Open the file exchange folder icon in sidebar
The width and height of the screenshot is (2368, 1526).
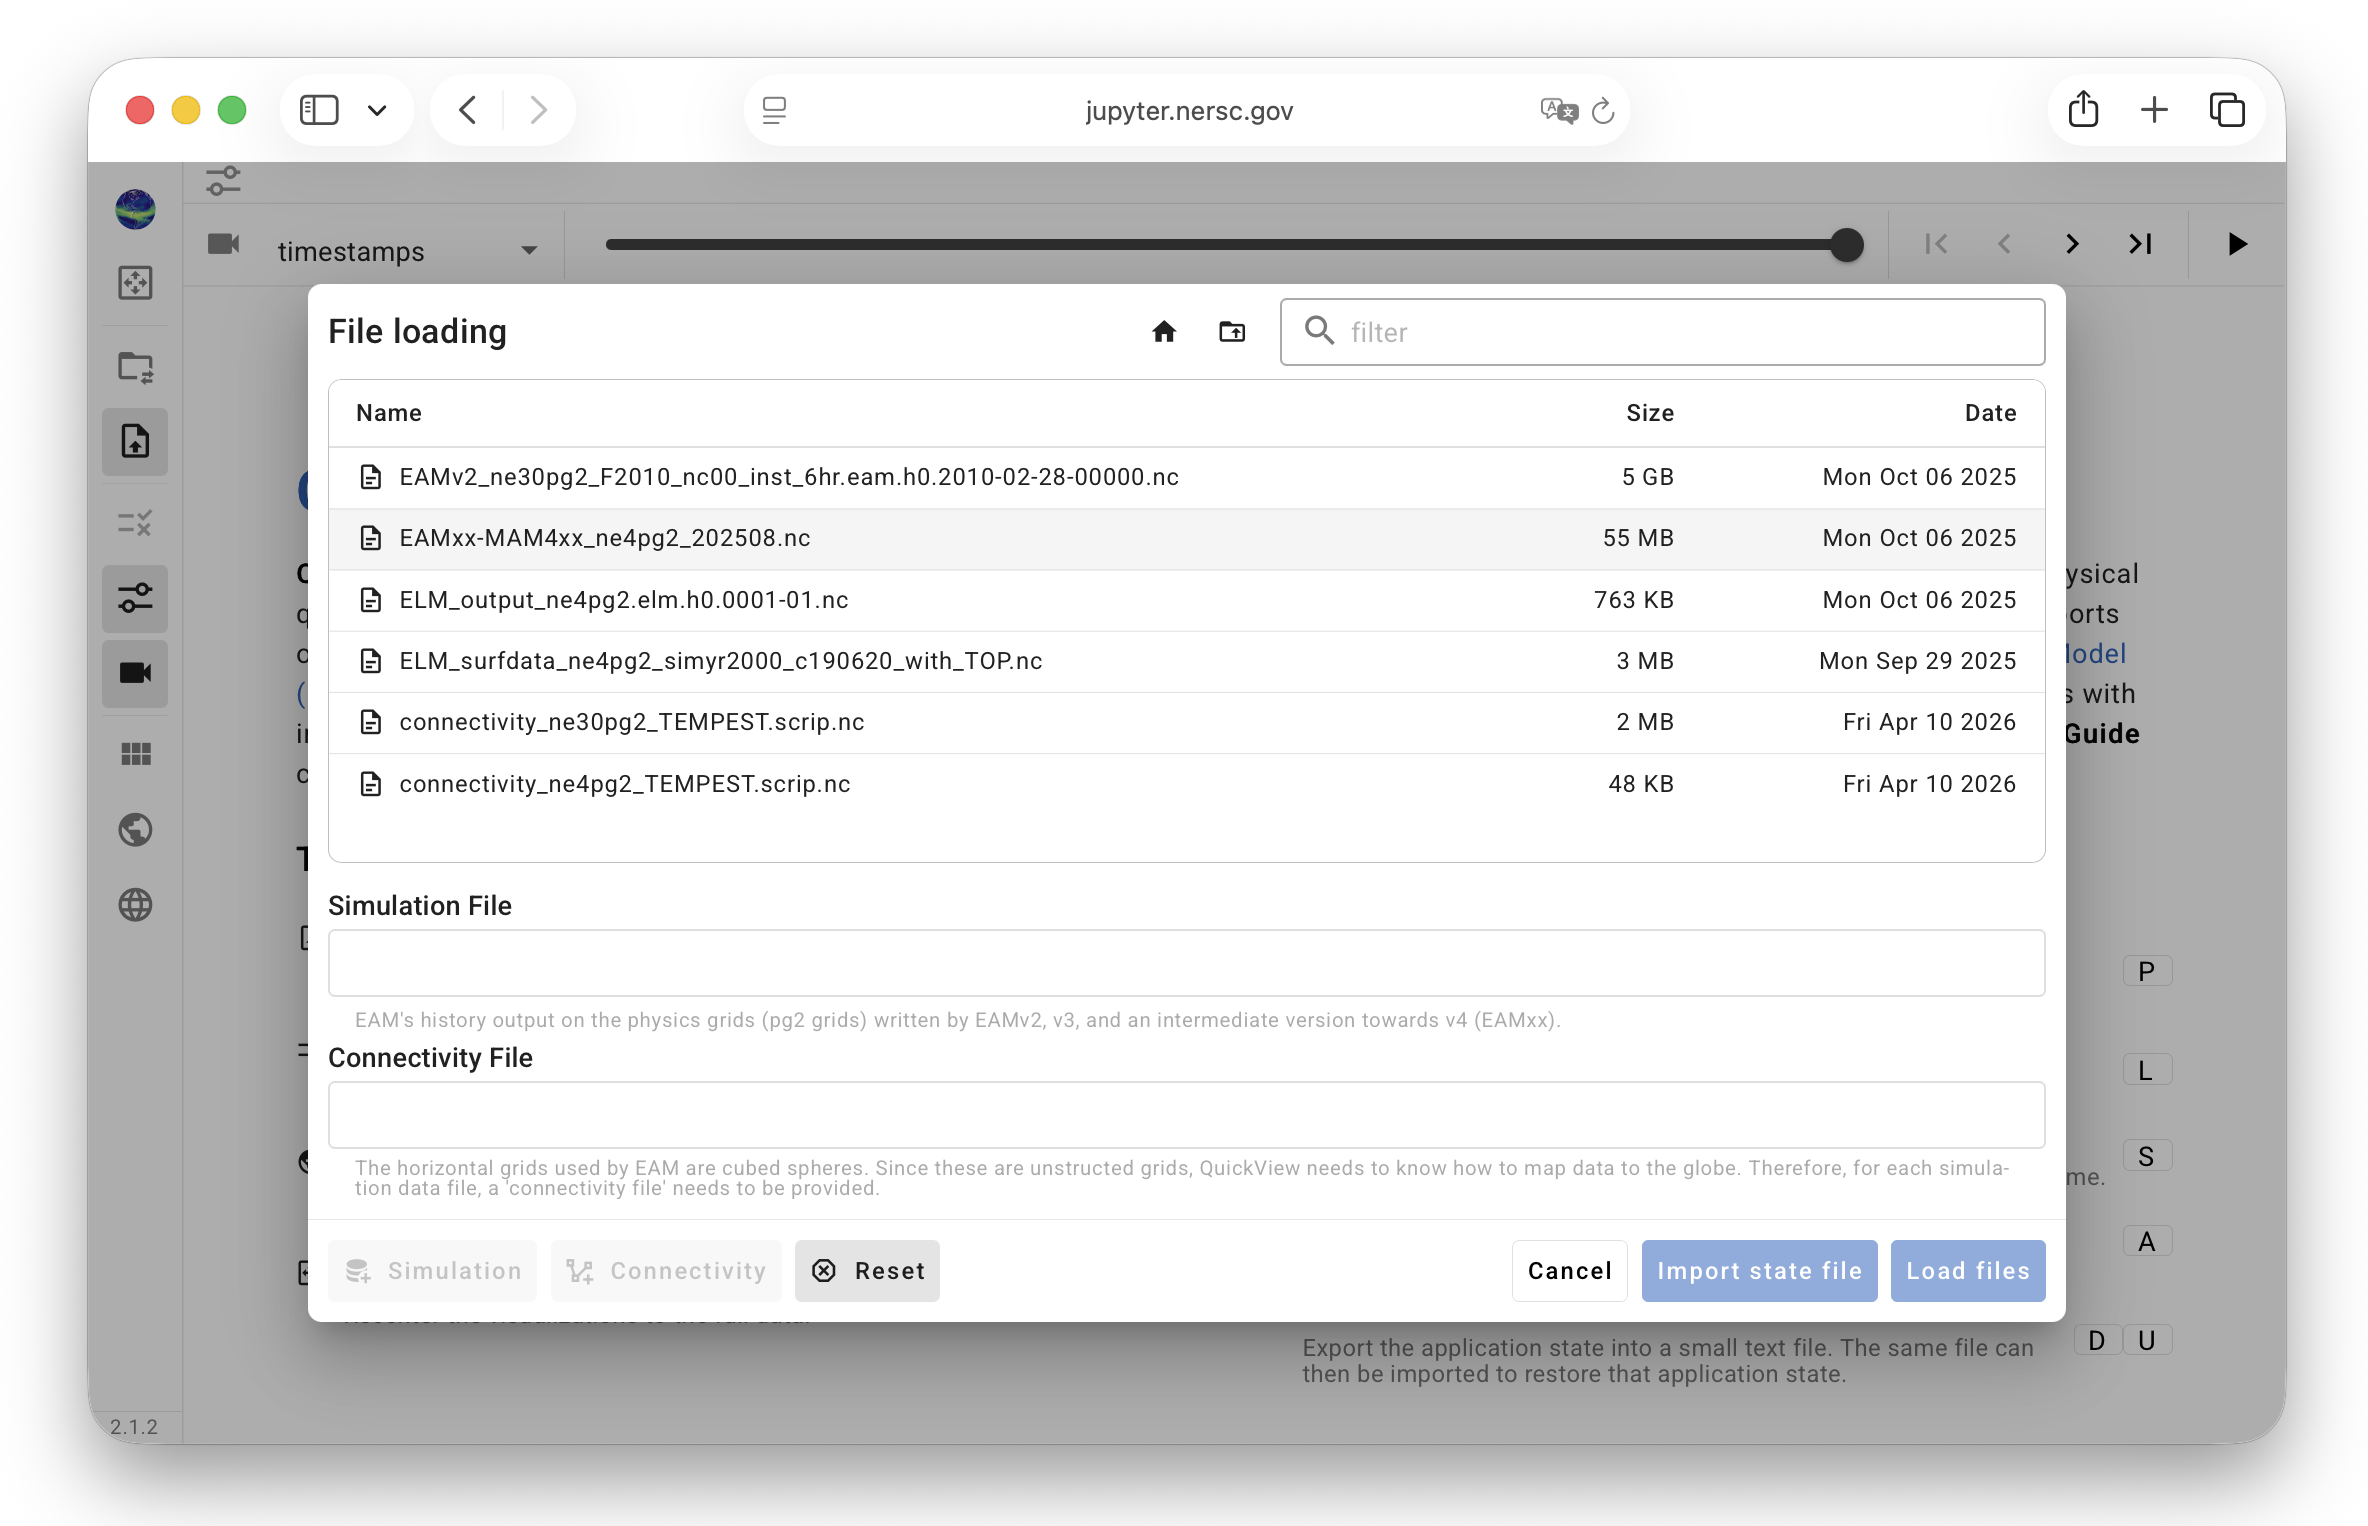pos(135,367)
